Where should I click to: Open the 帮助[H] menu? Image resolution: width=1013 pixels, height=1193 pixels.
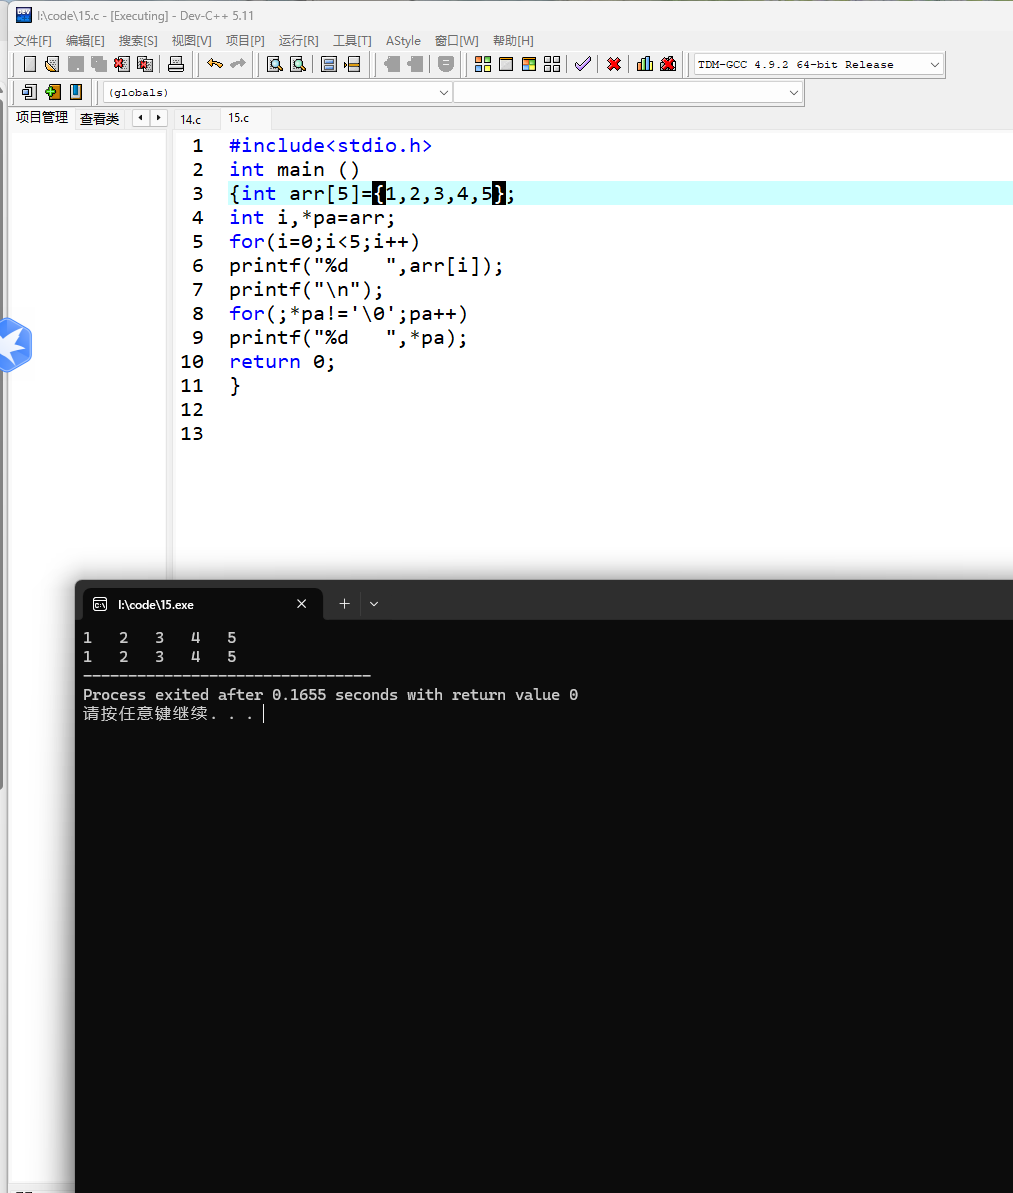(x=513, y=41)
